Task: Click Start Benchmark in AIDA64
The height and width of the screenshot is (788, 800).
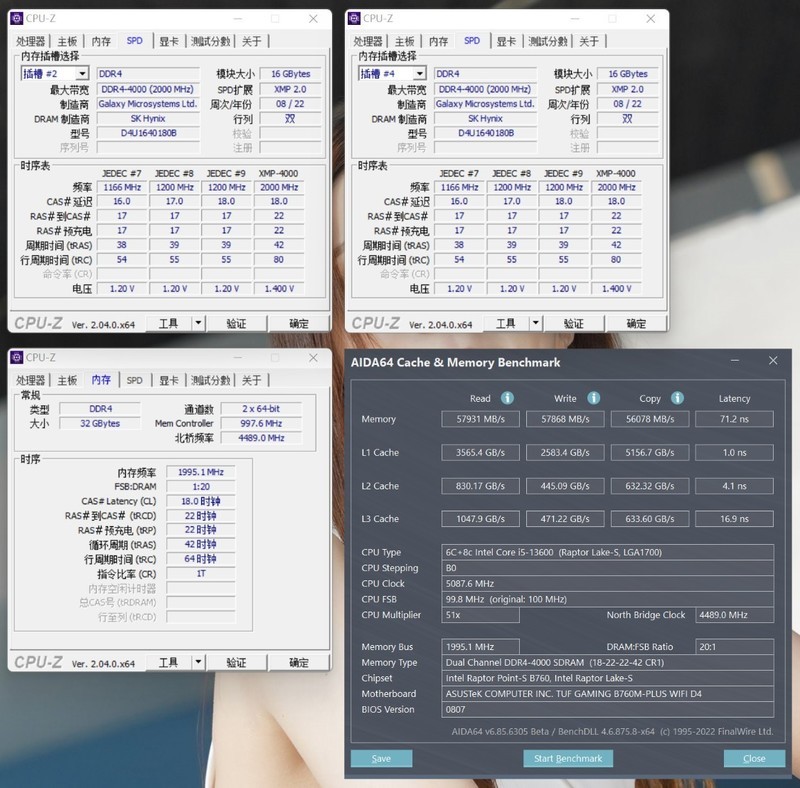Action: 566,758
